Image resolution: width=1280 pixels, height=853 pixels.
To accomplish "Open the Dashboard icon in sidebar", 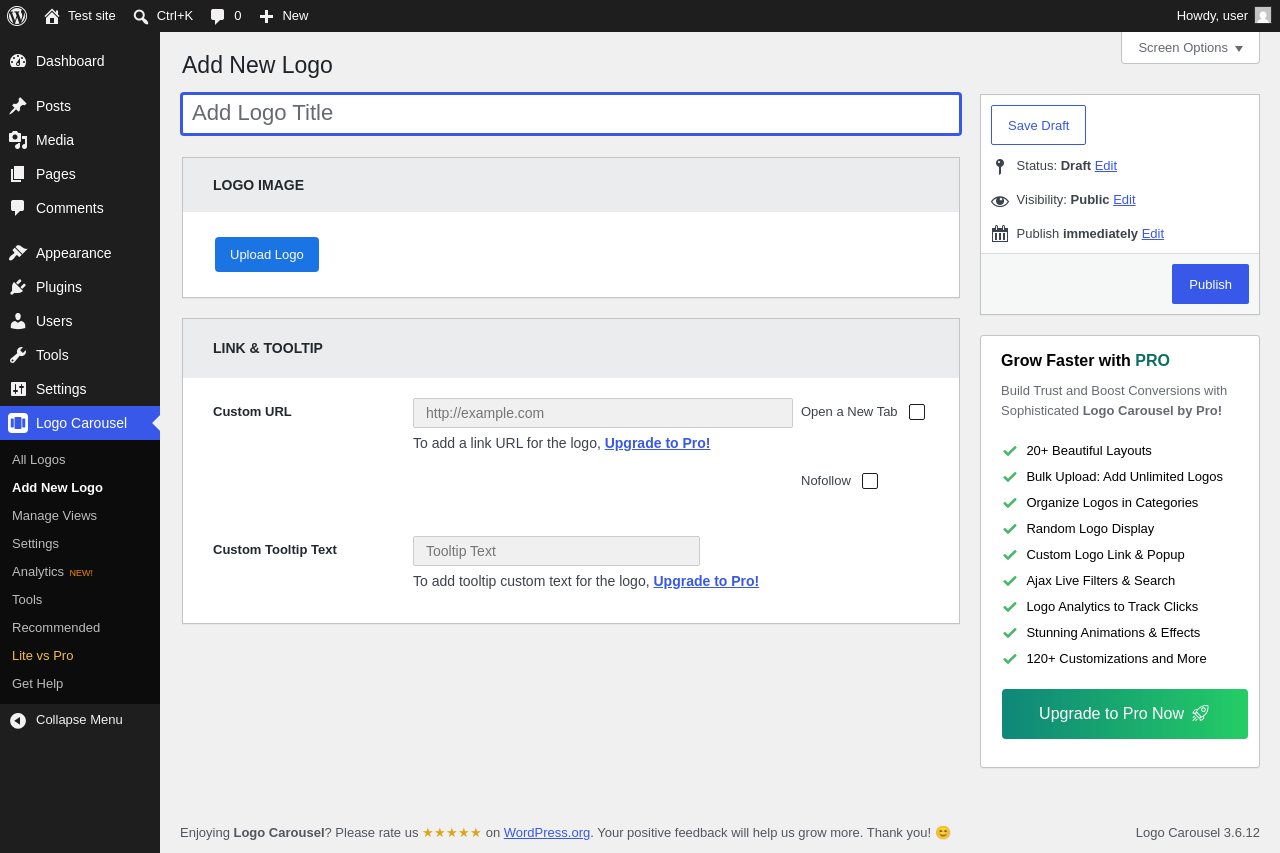I will 18,61.
